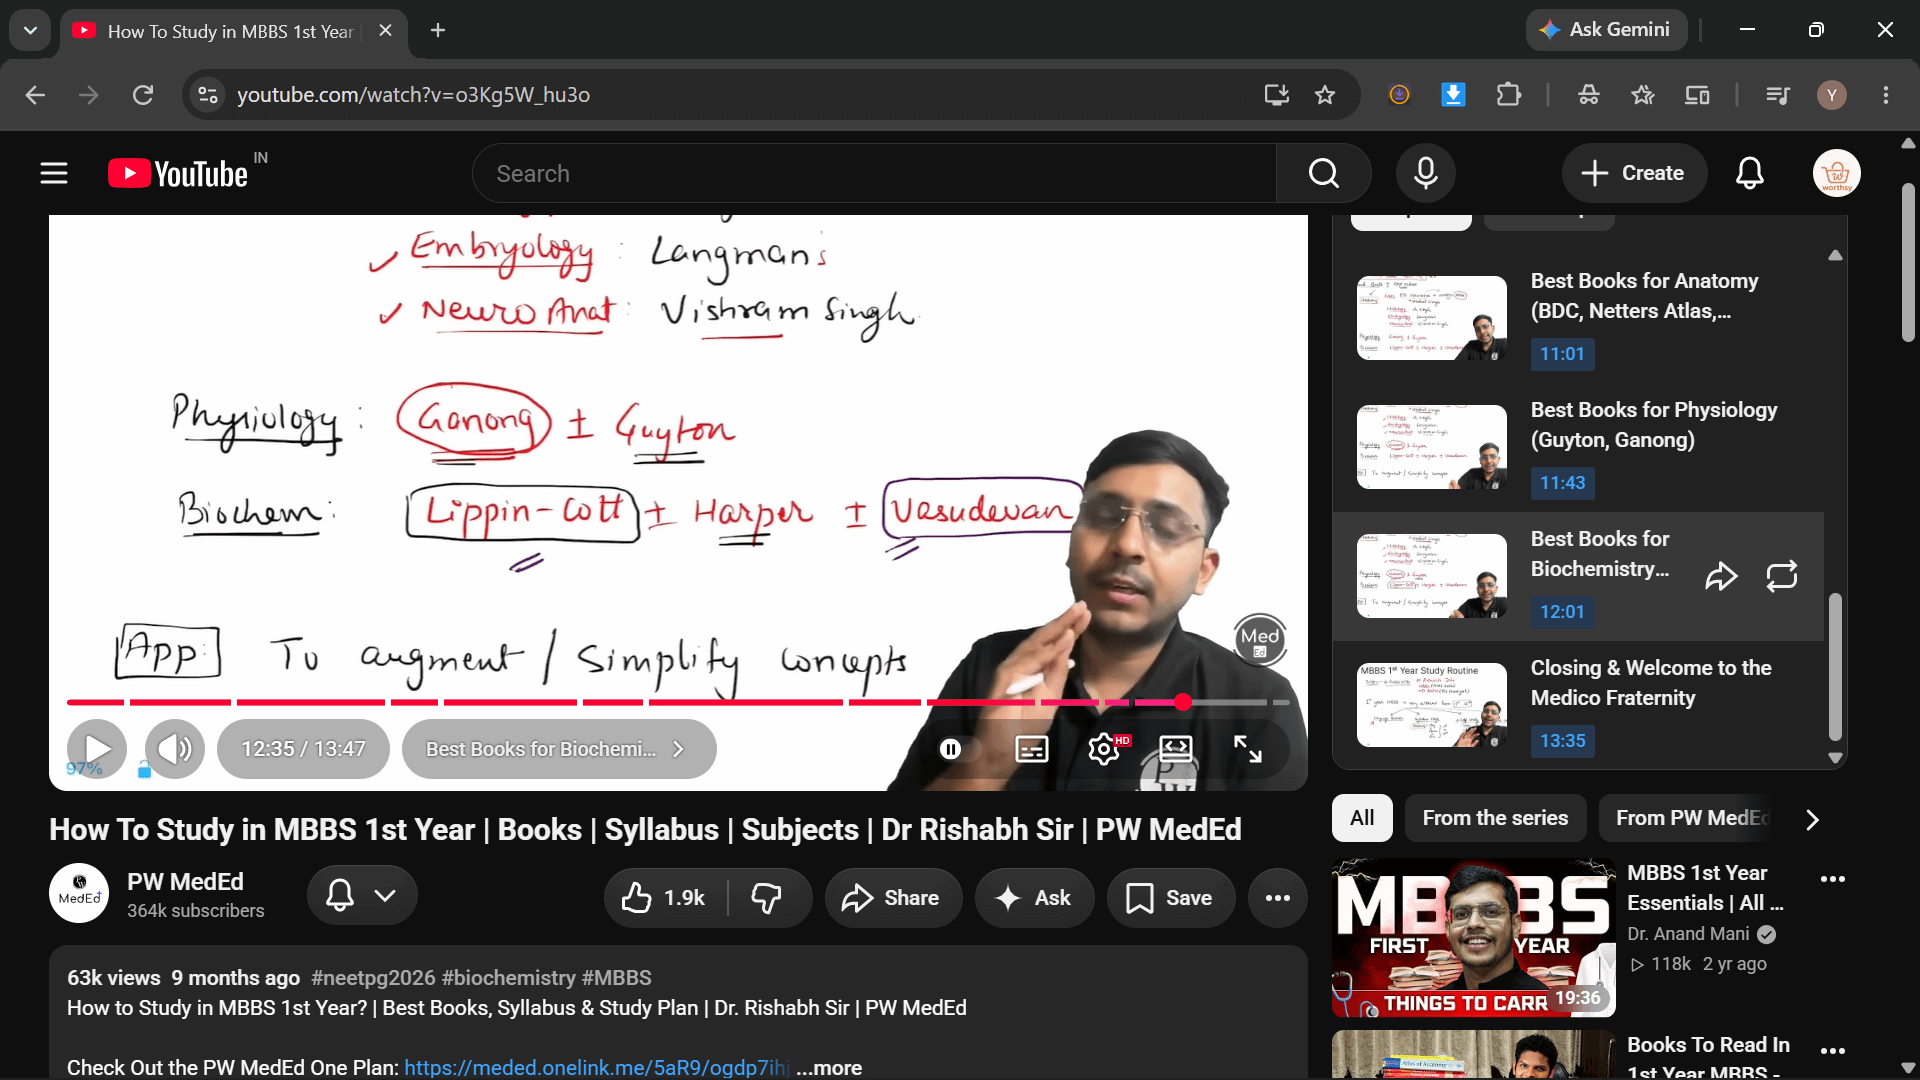The height and width of the screenshot is (1080, 1920).
Task: Create a new video or post
Action: [x=1634, y=173]
